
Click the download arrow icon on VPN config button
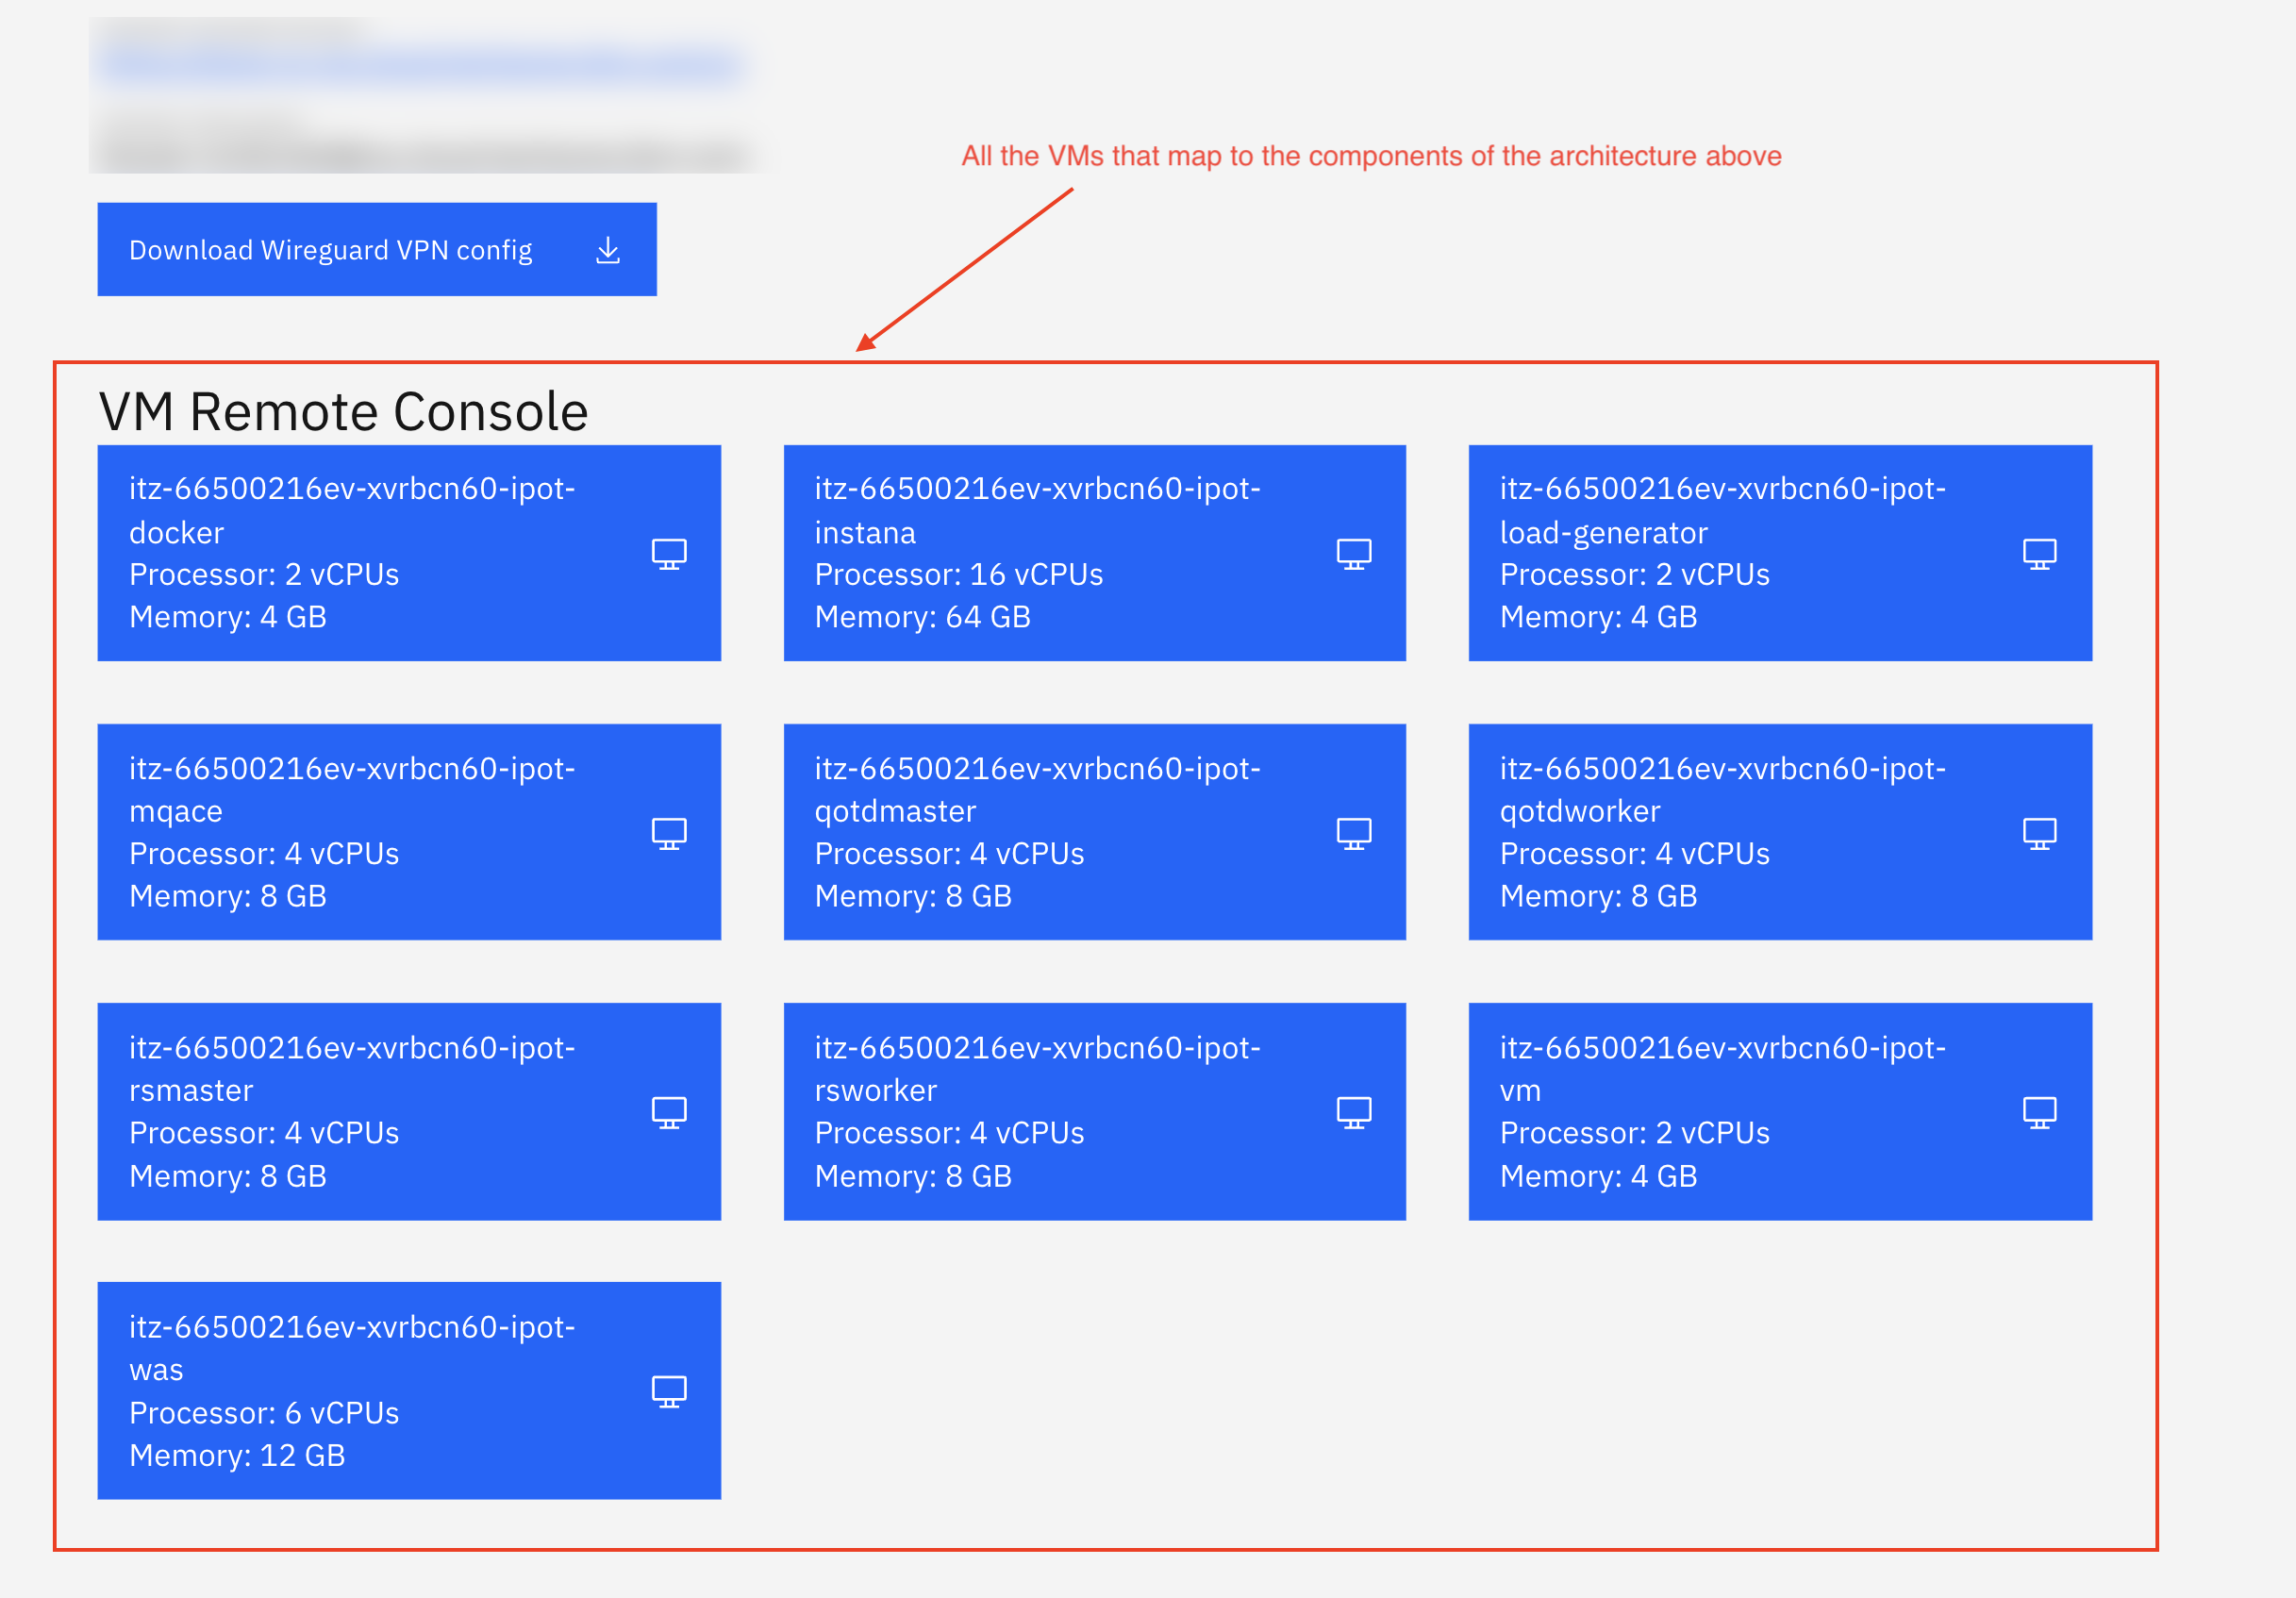point(607,250)
